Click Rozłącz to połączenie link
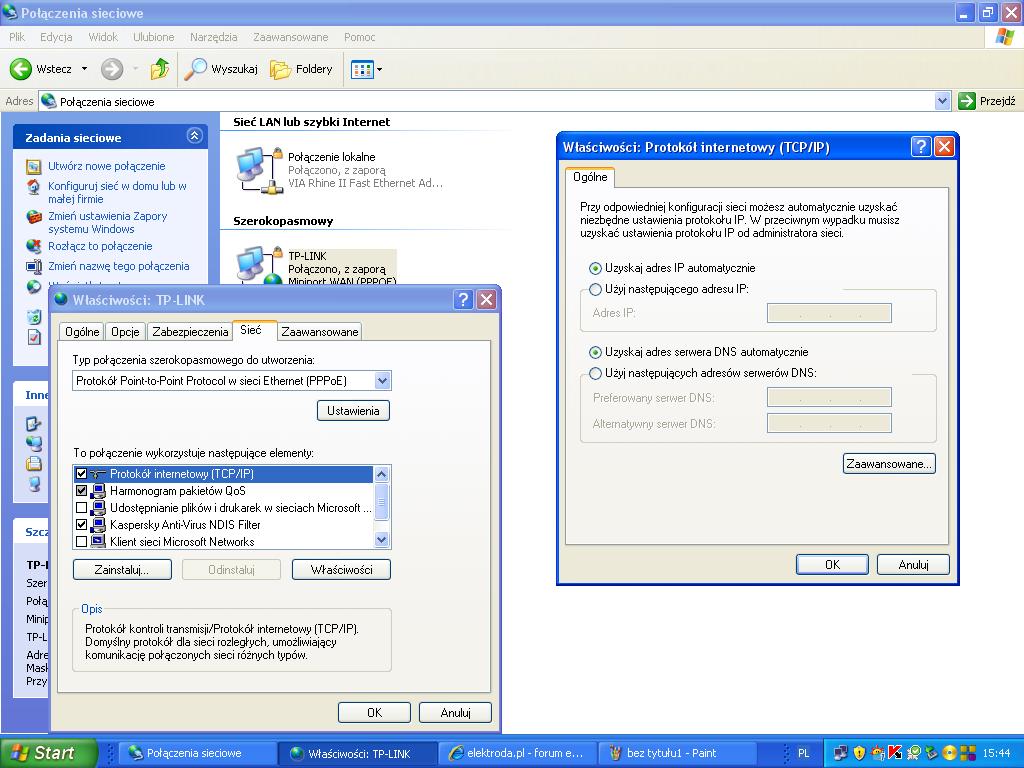This screenshot has height=768, width=1024. pos(100,246)
